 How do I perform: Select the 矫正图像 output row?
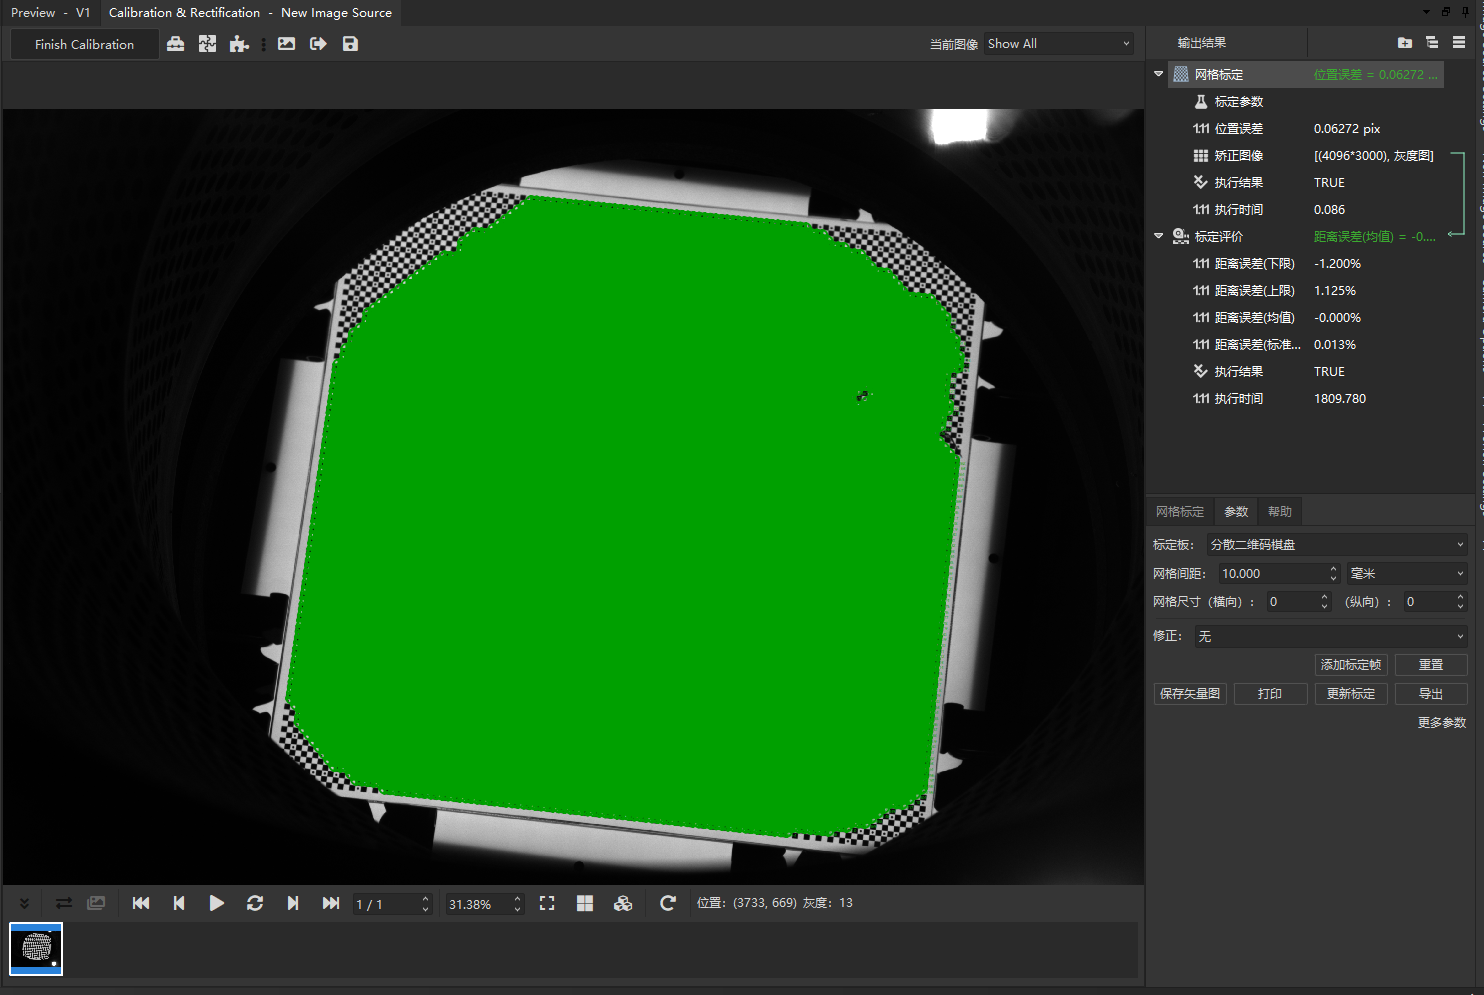1306,156
